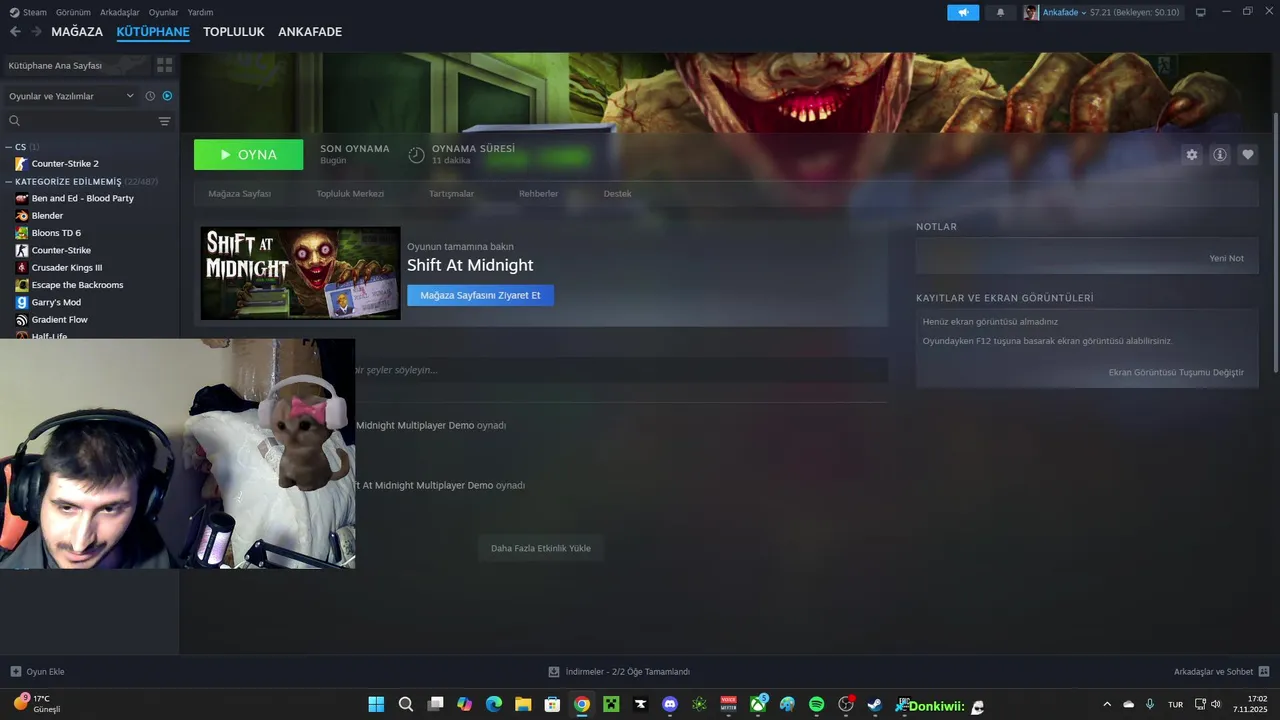Click Shift At Midnight banner thumbnail

[300, 273]
